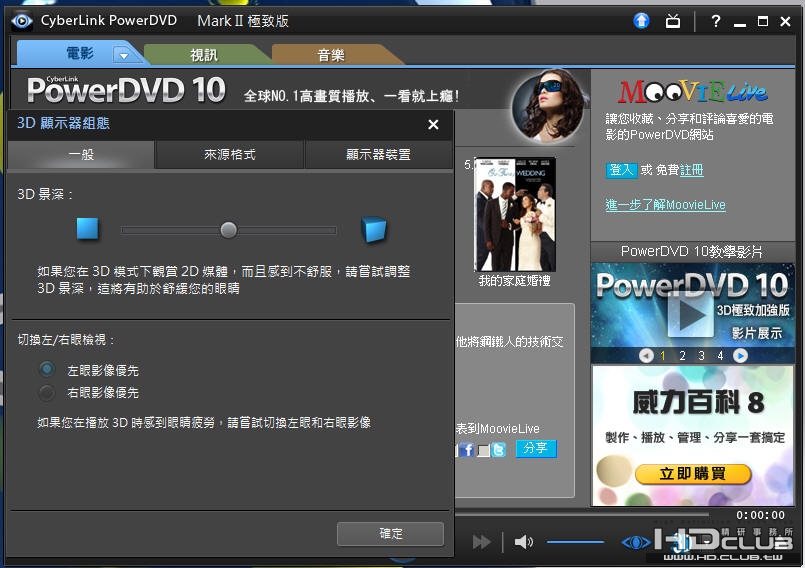Open 進一步了解MoovieLive link
Image resolution: width=805 pixels, height=568 pixels.
click(x=665, y=205)
